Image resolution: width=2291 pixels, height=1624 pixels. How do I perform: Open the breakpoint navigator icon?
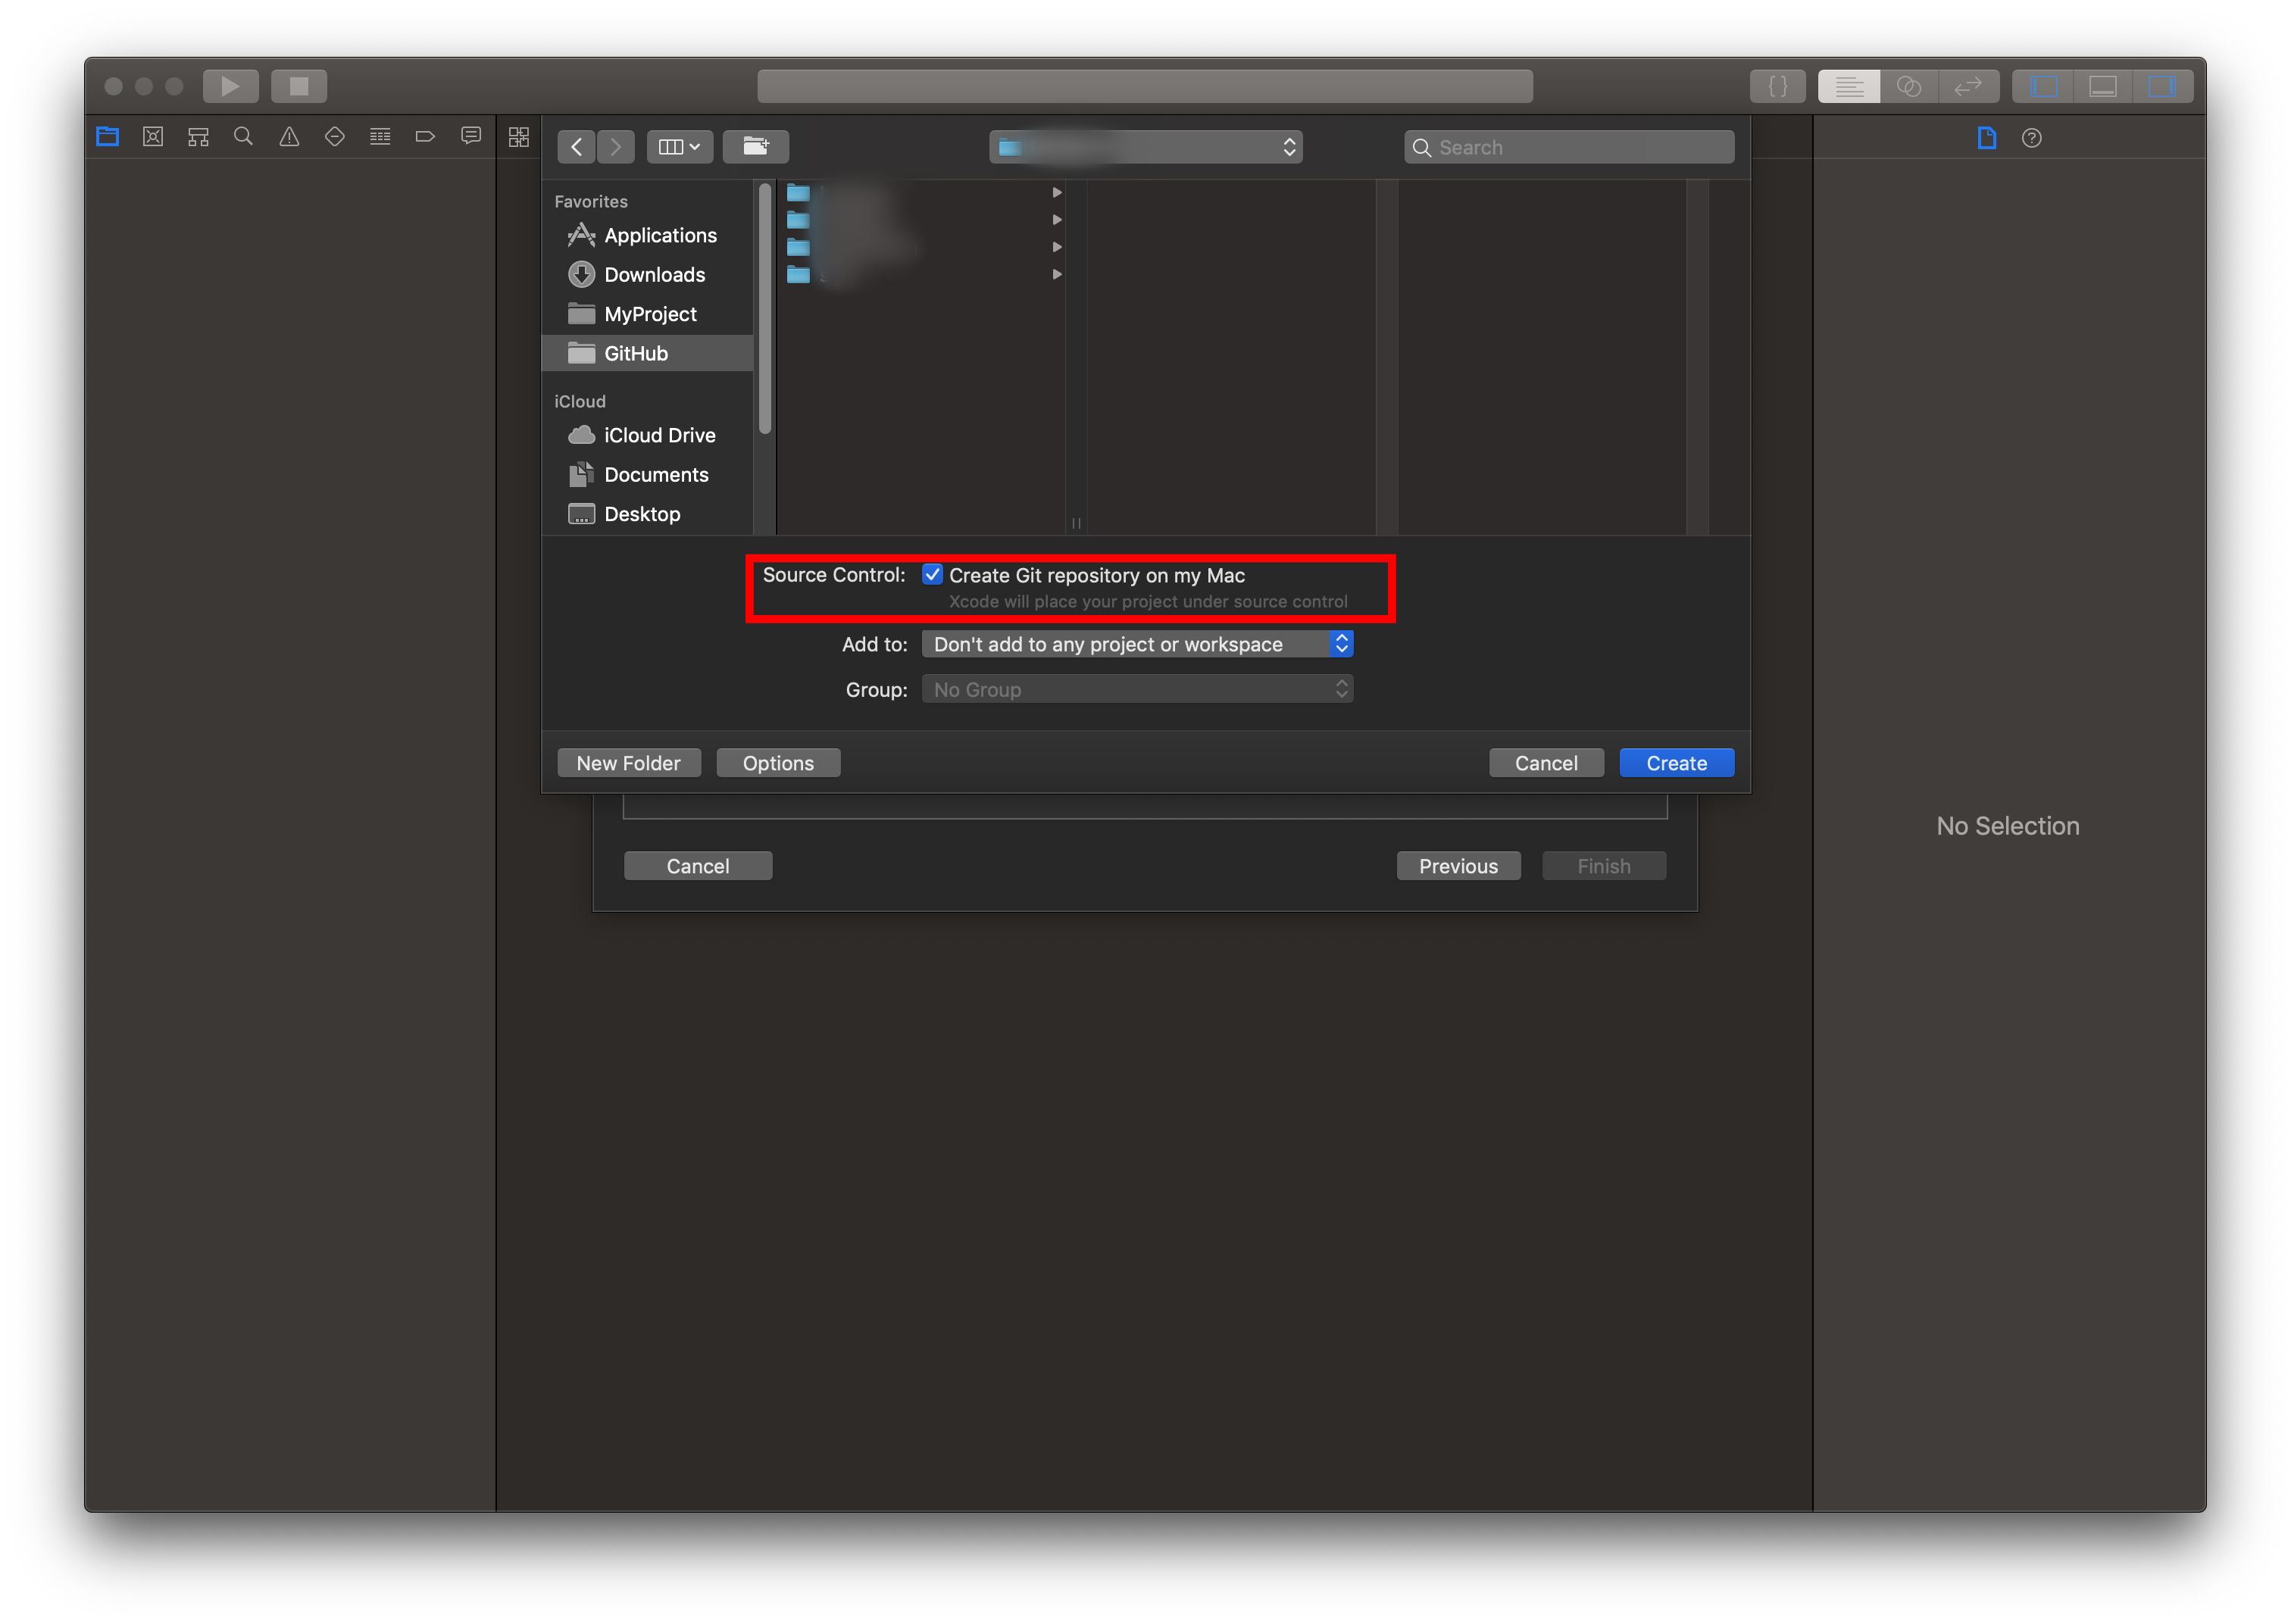point(425,137)
